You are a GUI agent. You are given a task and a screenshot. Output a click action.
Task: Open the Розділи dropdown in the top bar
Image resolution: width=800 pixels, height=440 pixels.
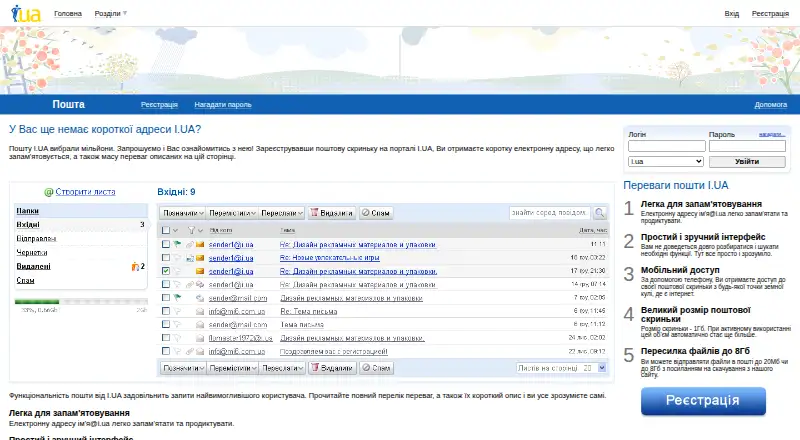[111, 14]
